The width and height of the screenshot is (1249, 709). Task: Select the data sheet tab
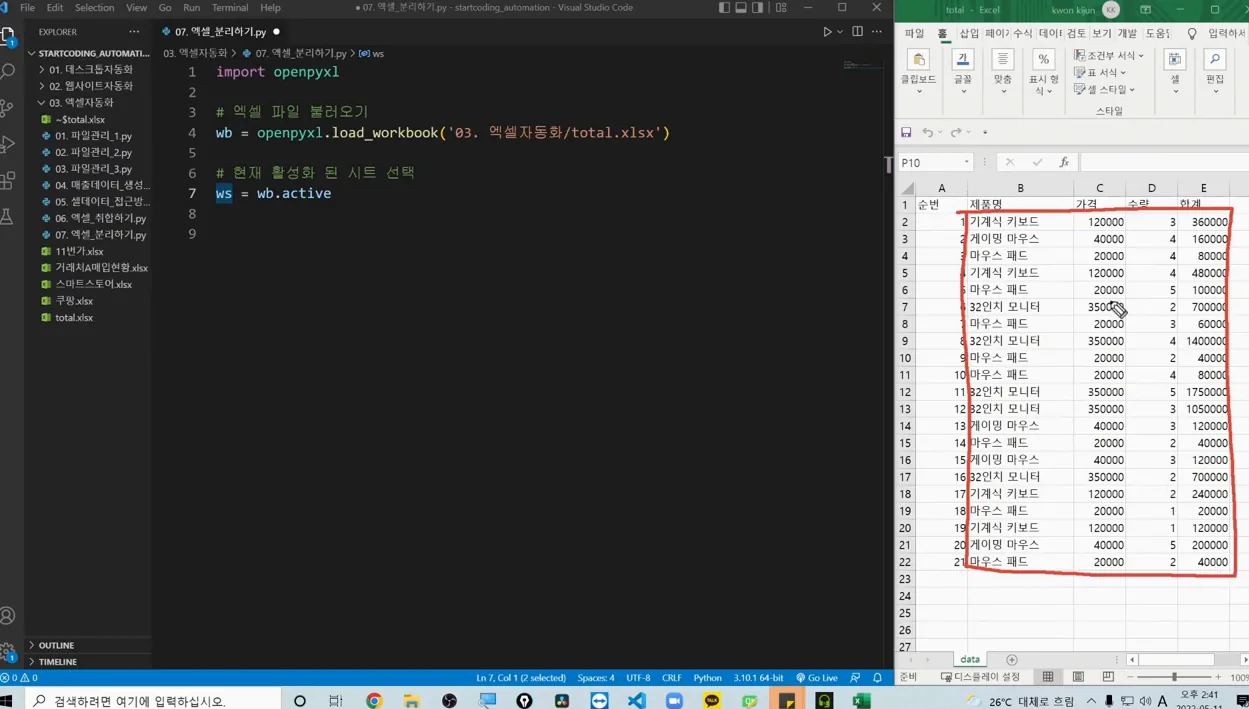pyautogui.click(x=970, y=660)
